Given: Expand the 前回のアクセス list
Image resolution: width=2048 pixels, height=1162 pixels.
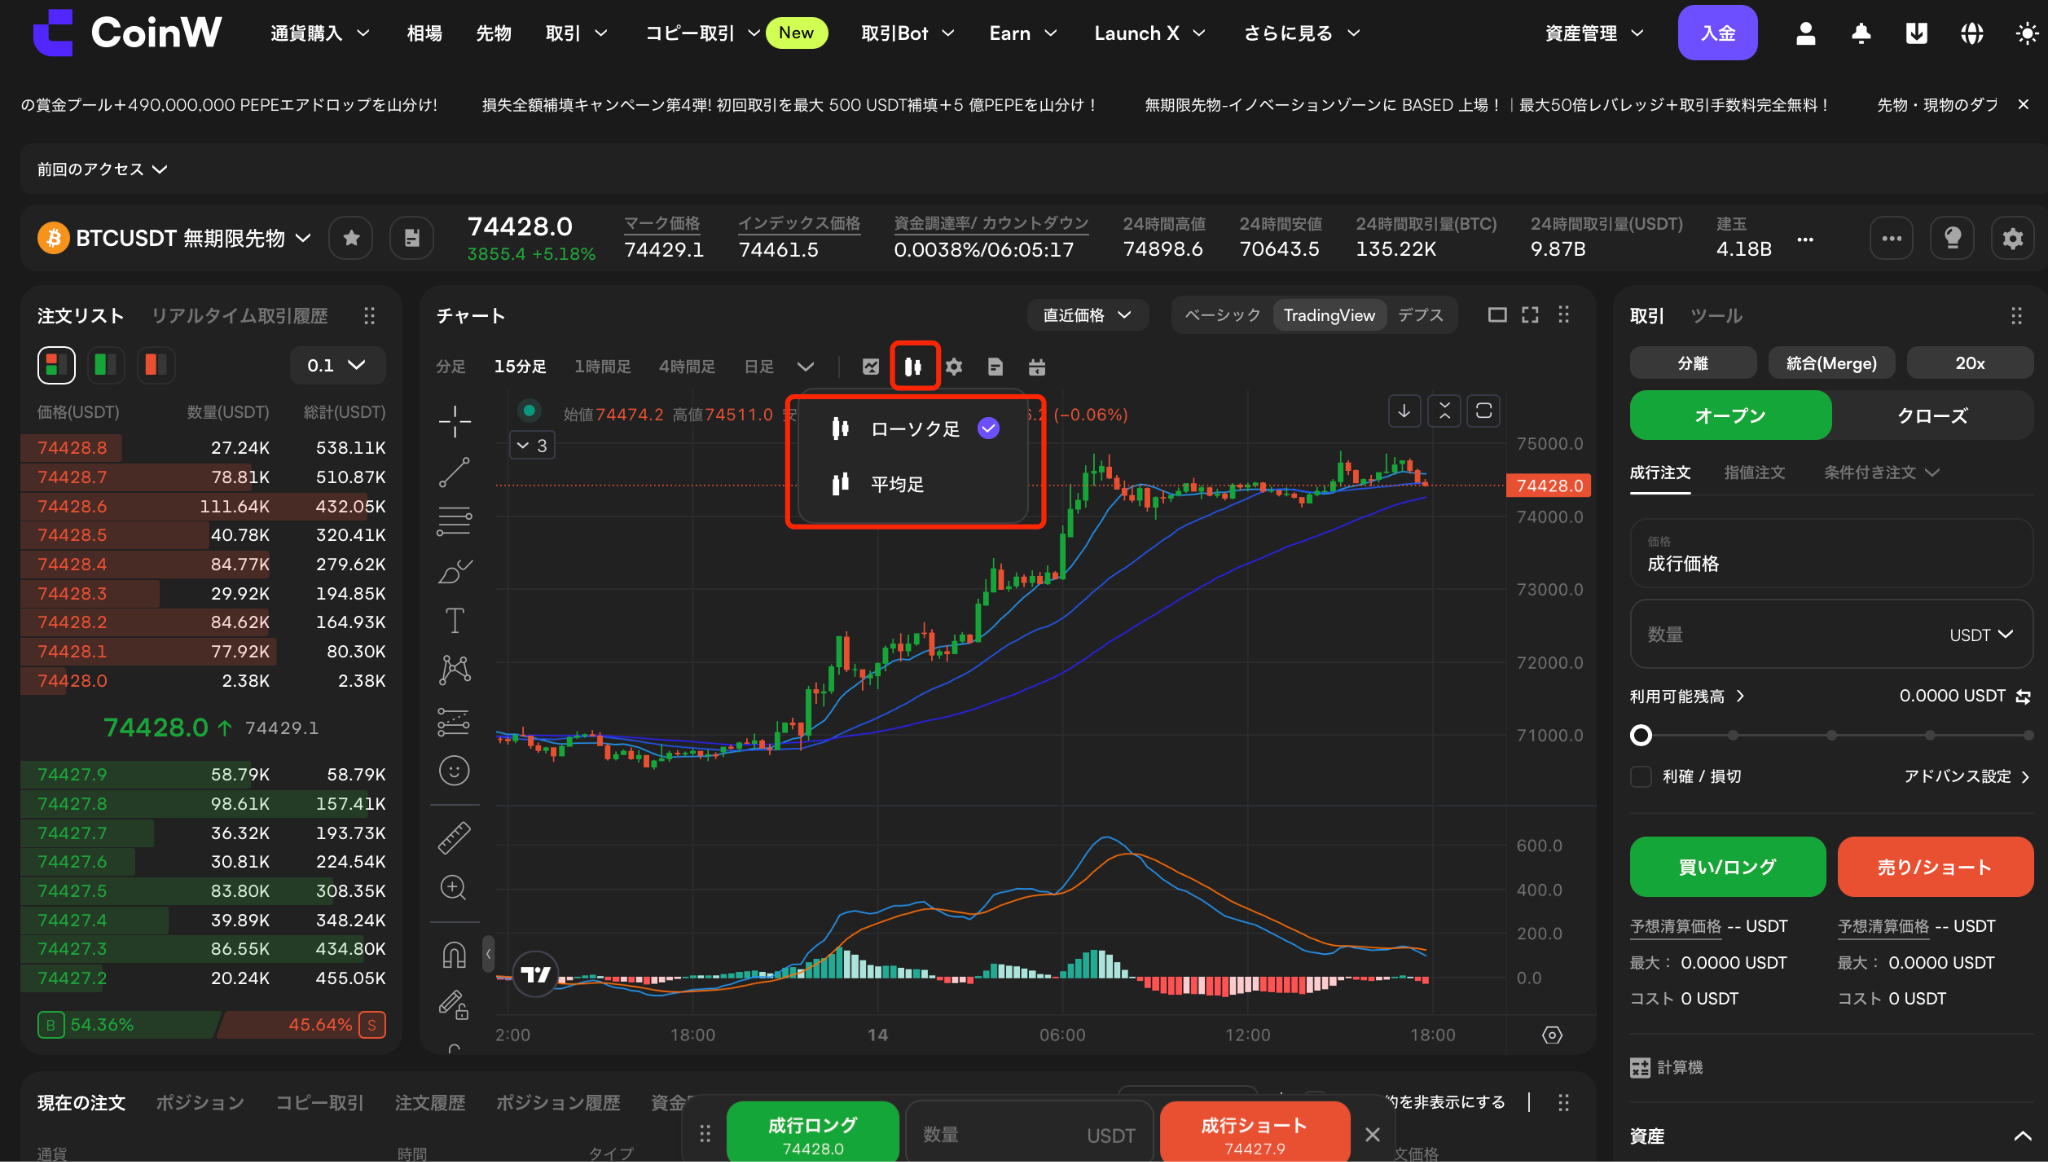Looking at the screenshot, I should pyautogui.click(x=102, y=169).
